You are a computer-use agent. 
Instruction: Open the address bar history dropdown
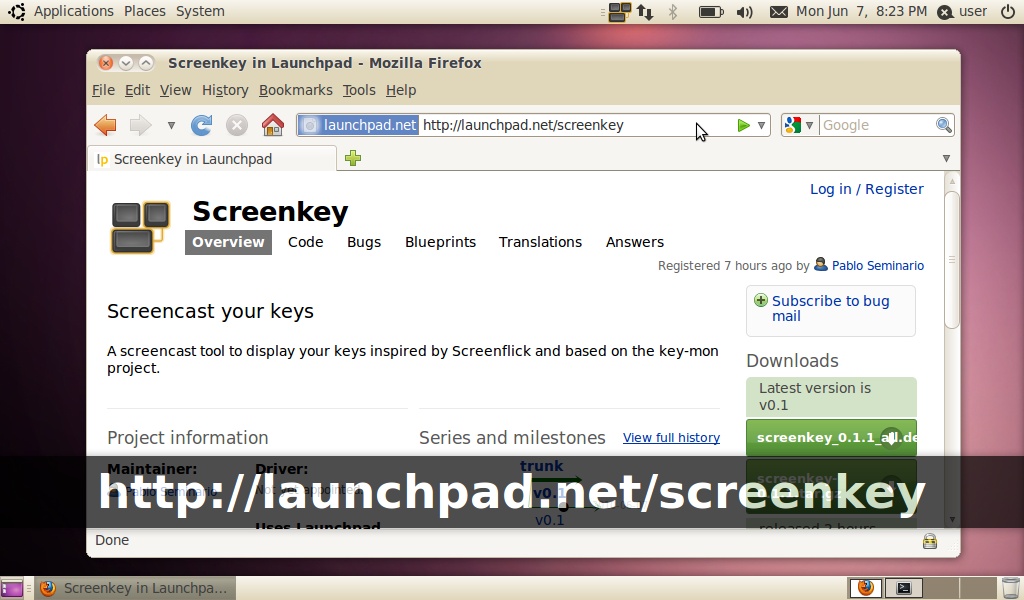coord(761,125)
